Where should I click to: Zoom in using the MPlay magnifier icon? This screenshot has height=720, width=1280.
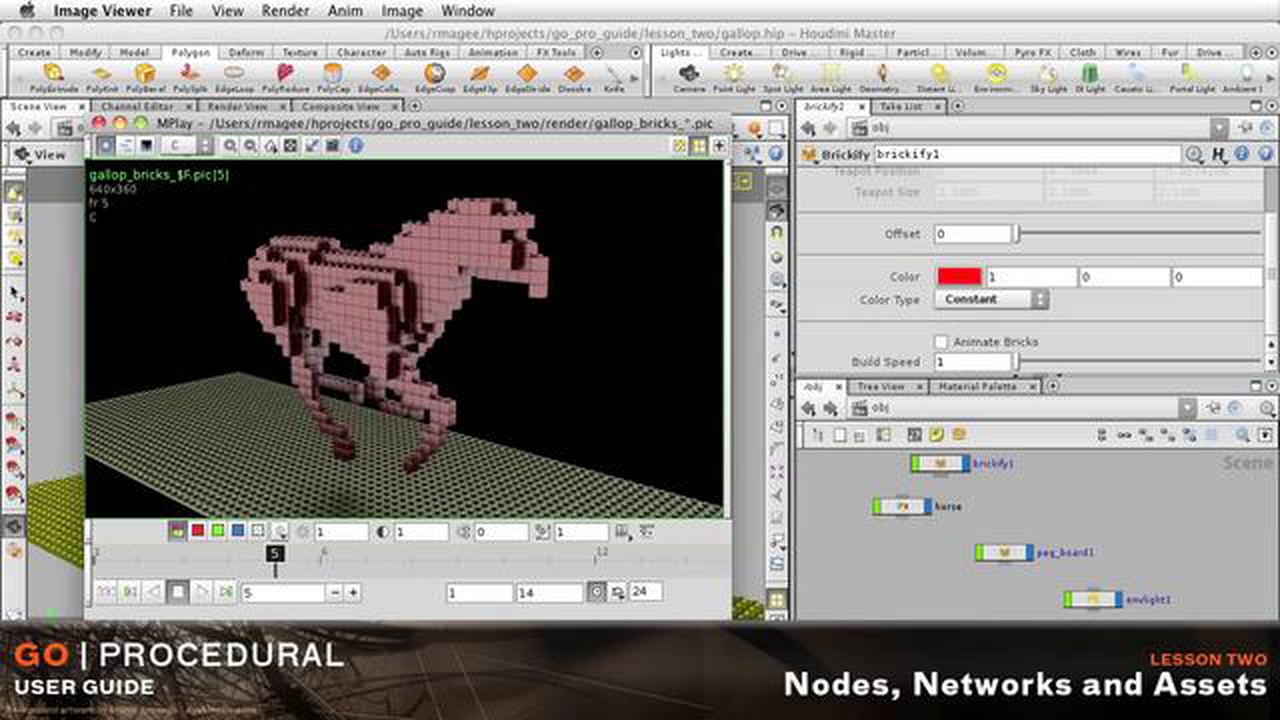[x=231, y=145]
